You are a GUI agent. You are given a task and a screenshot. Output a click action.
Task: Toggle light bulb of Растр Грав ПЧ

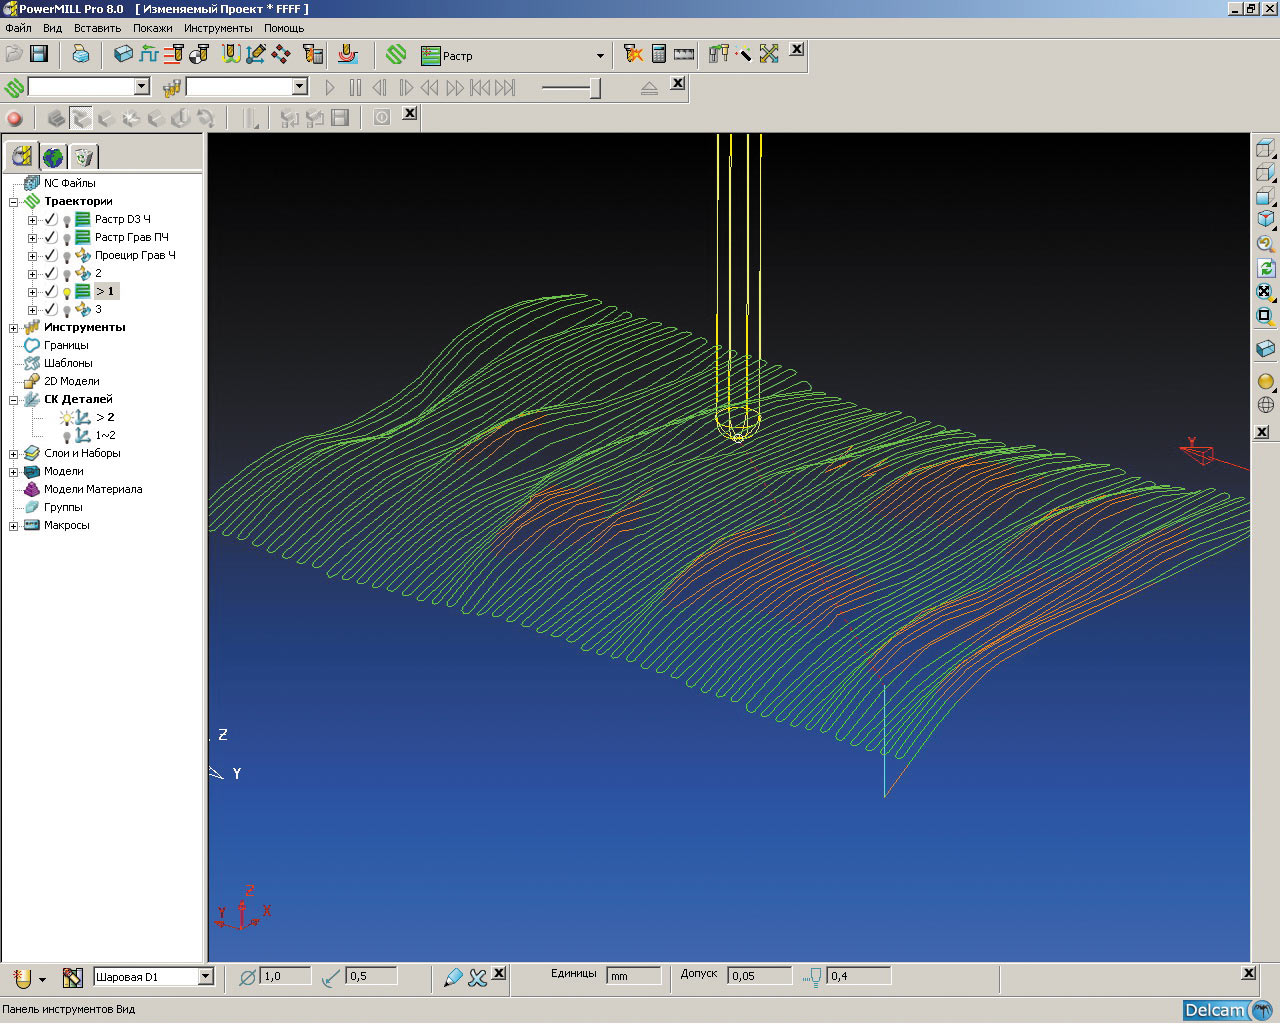(67, 238)
